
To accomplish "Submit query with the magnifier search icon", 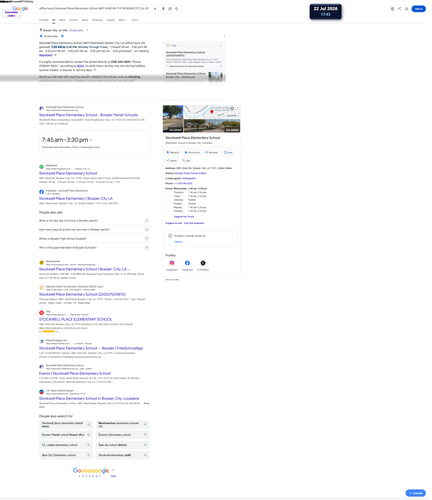I will 177,9.
